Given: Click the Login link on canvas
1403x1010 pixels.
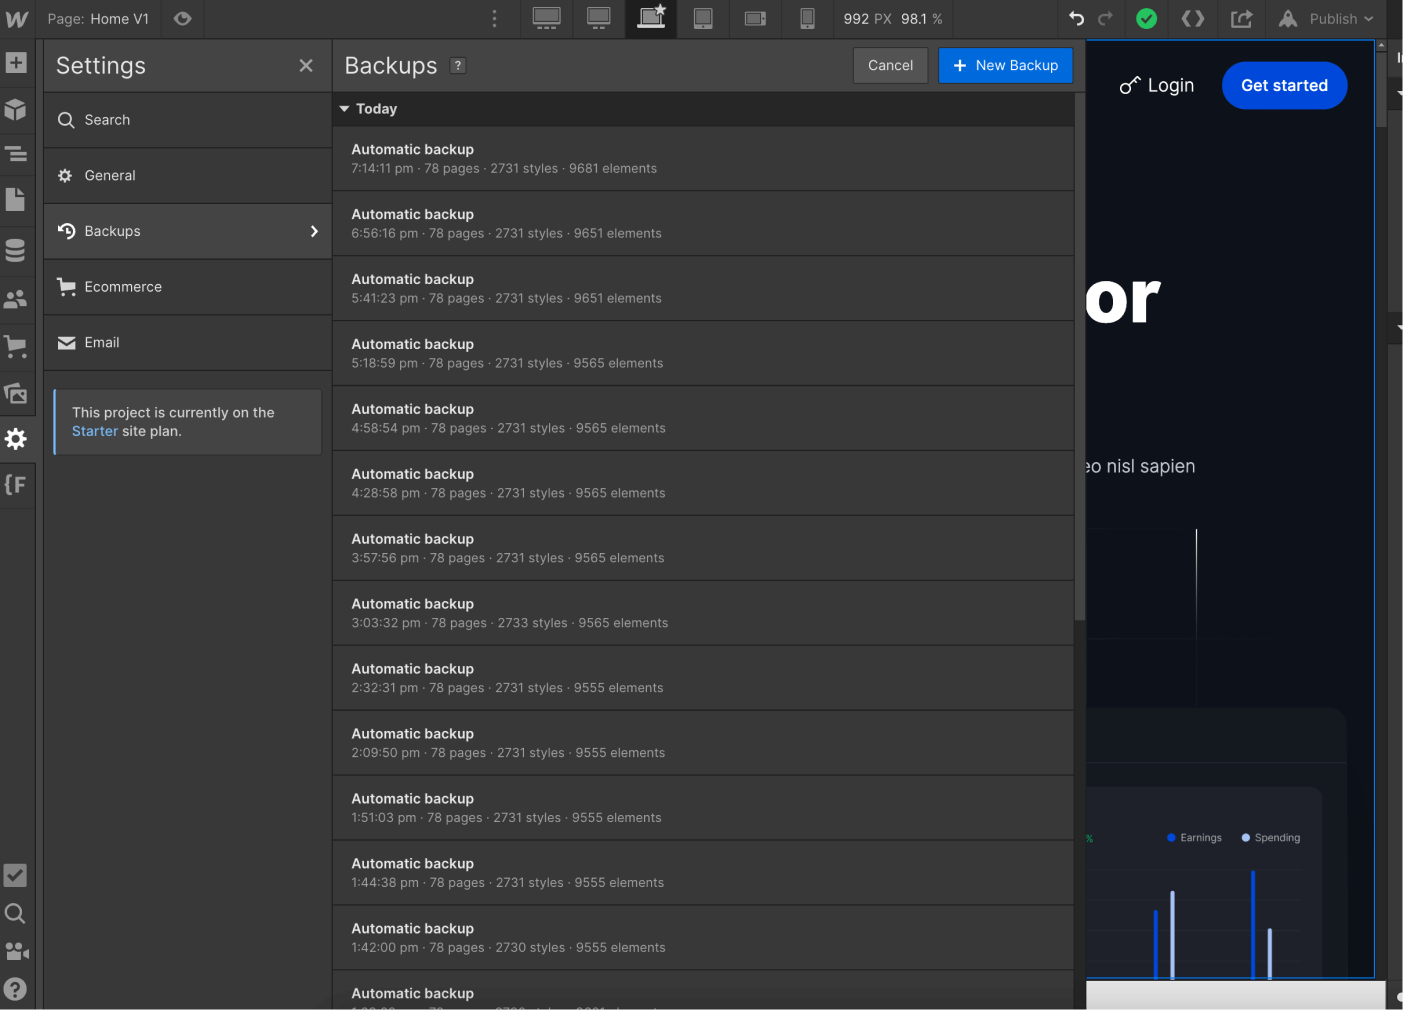Looking at the screenshot, I should (x=1157, y=86).
